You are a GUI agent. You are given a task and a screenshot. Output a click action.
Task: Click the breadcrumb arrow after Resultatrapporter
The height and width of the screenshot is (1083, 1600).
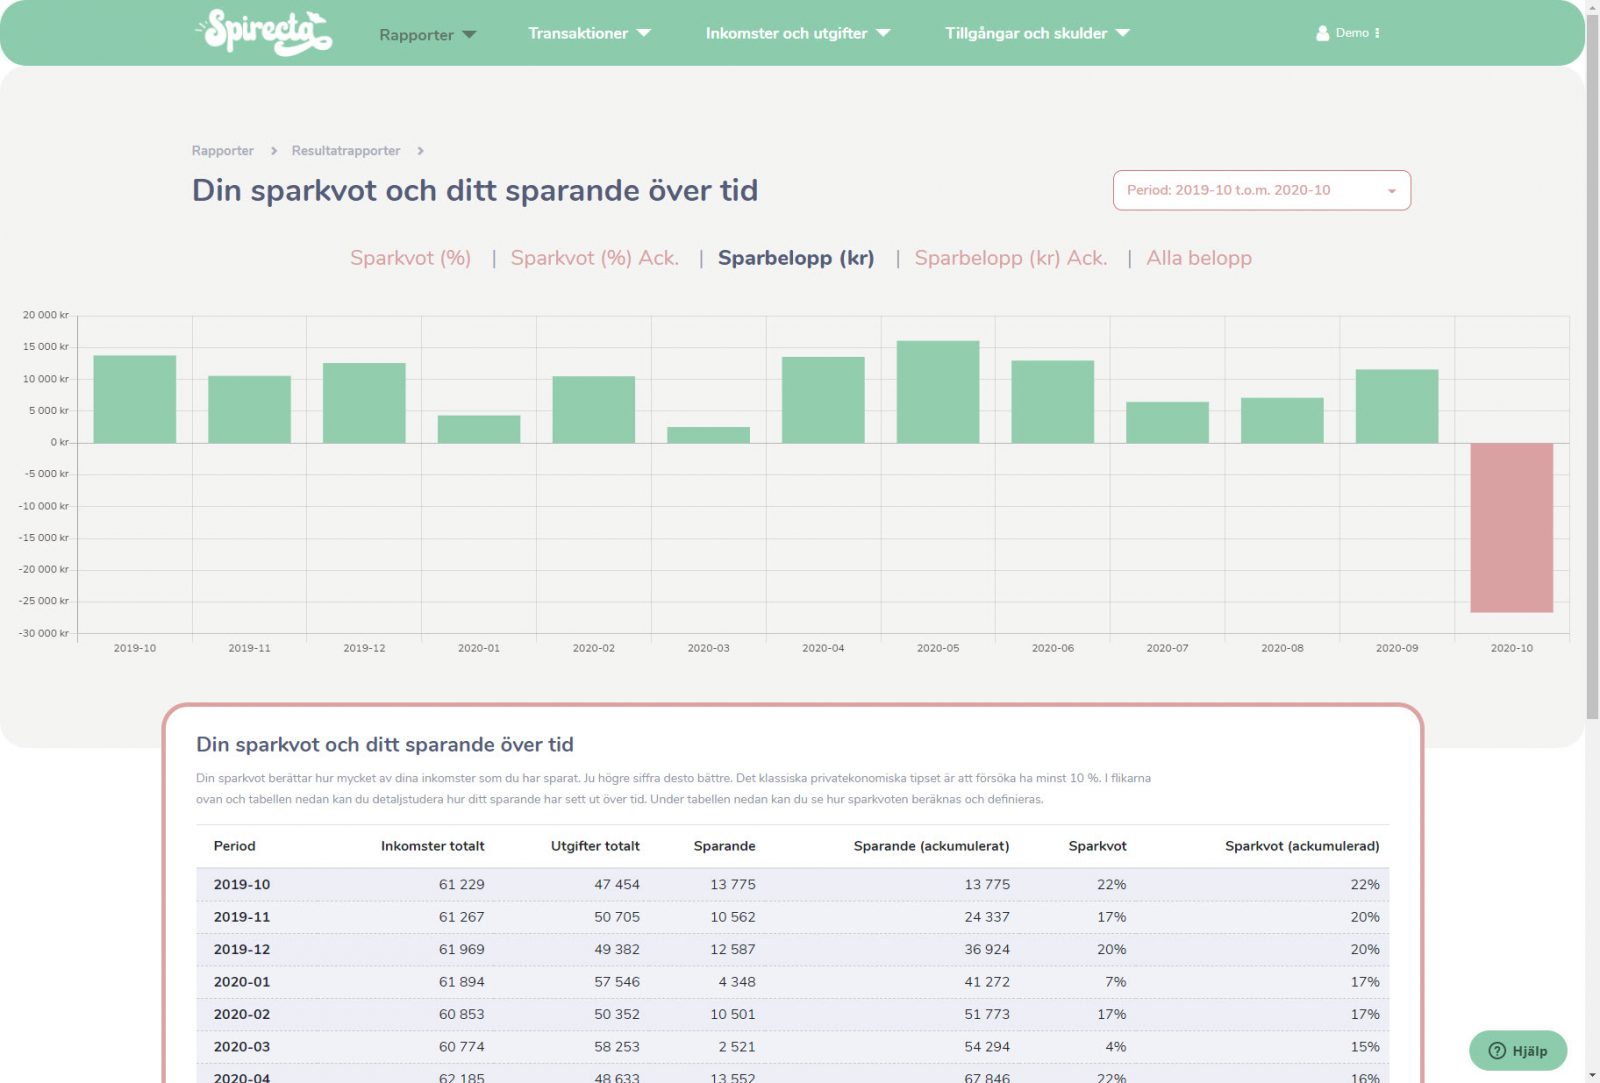click(x=420, y=151)
